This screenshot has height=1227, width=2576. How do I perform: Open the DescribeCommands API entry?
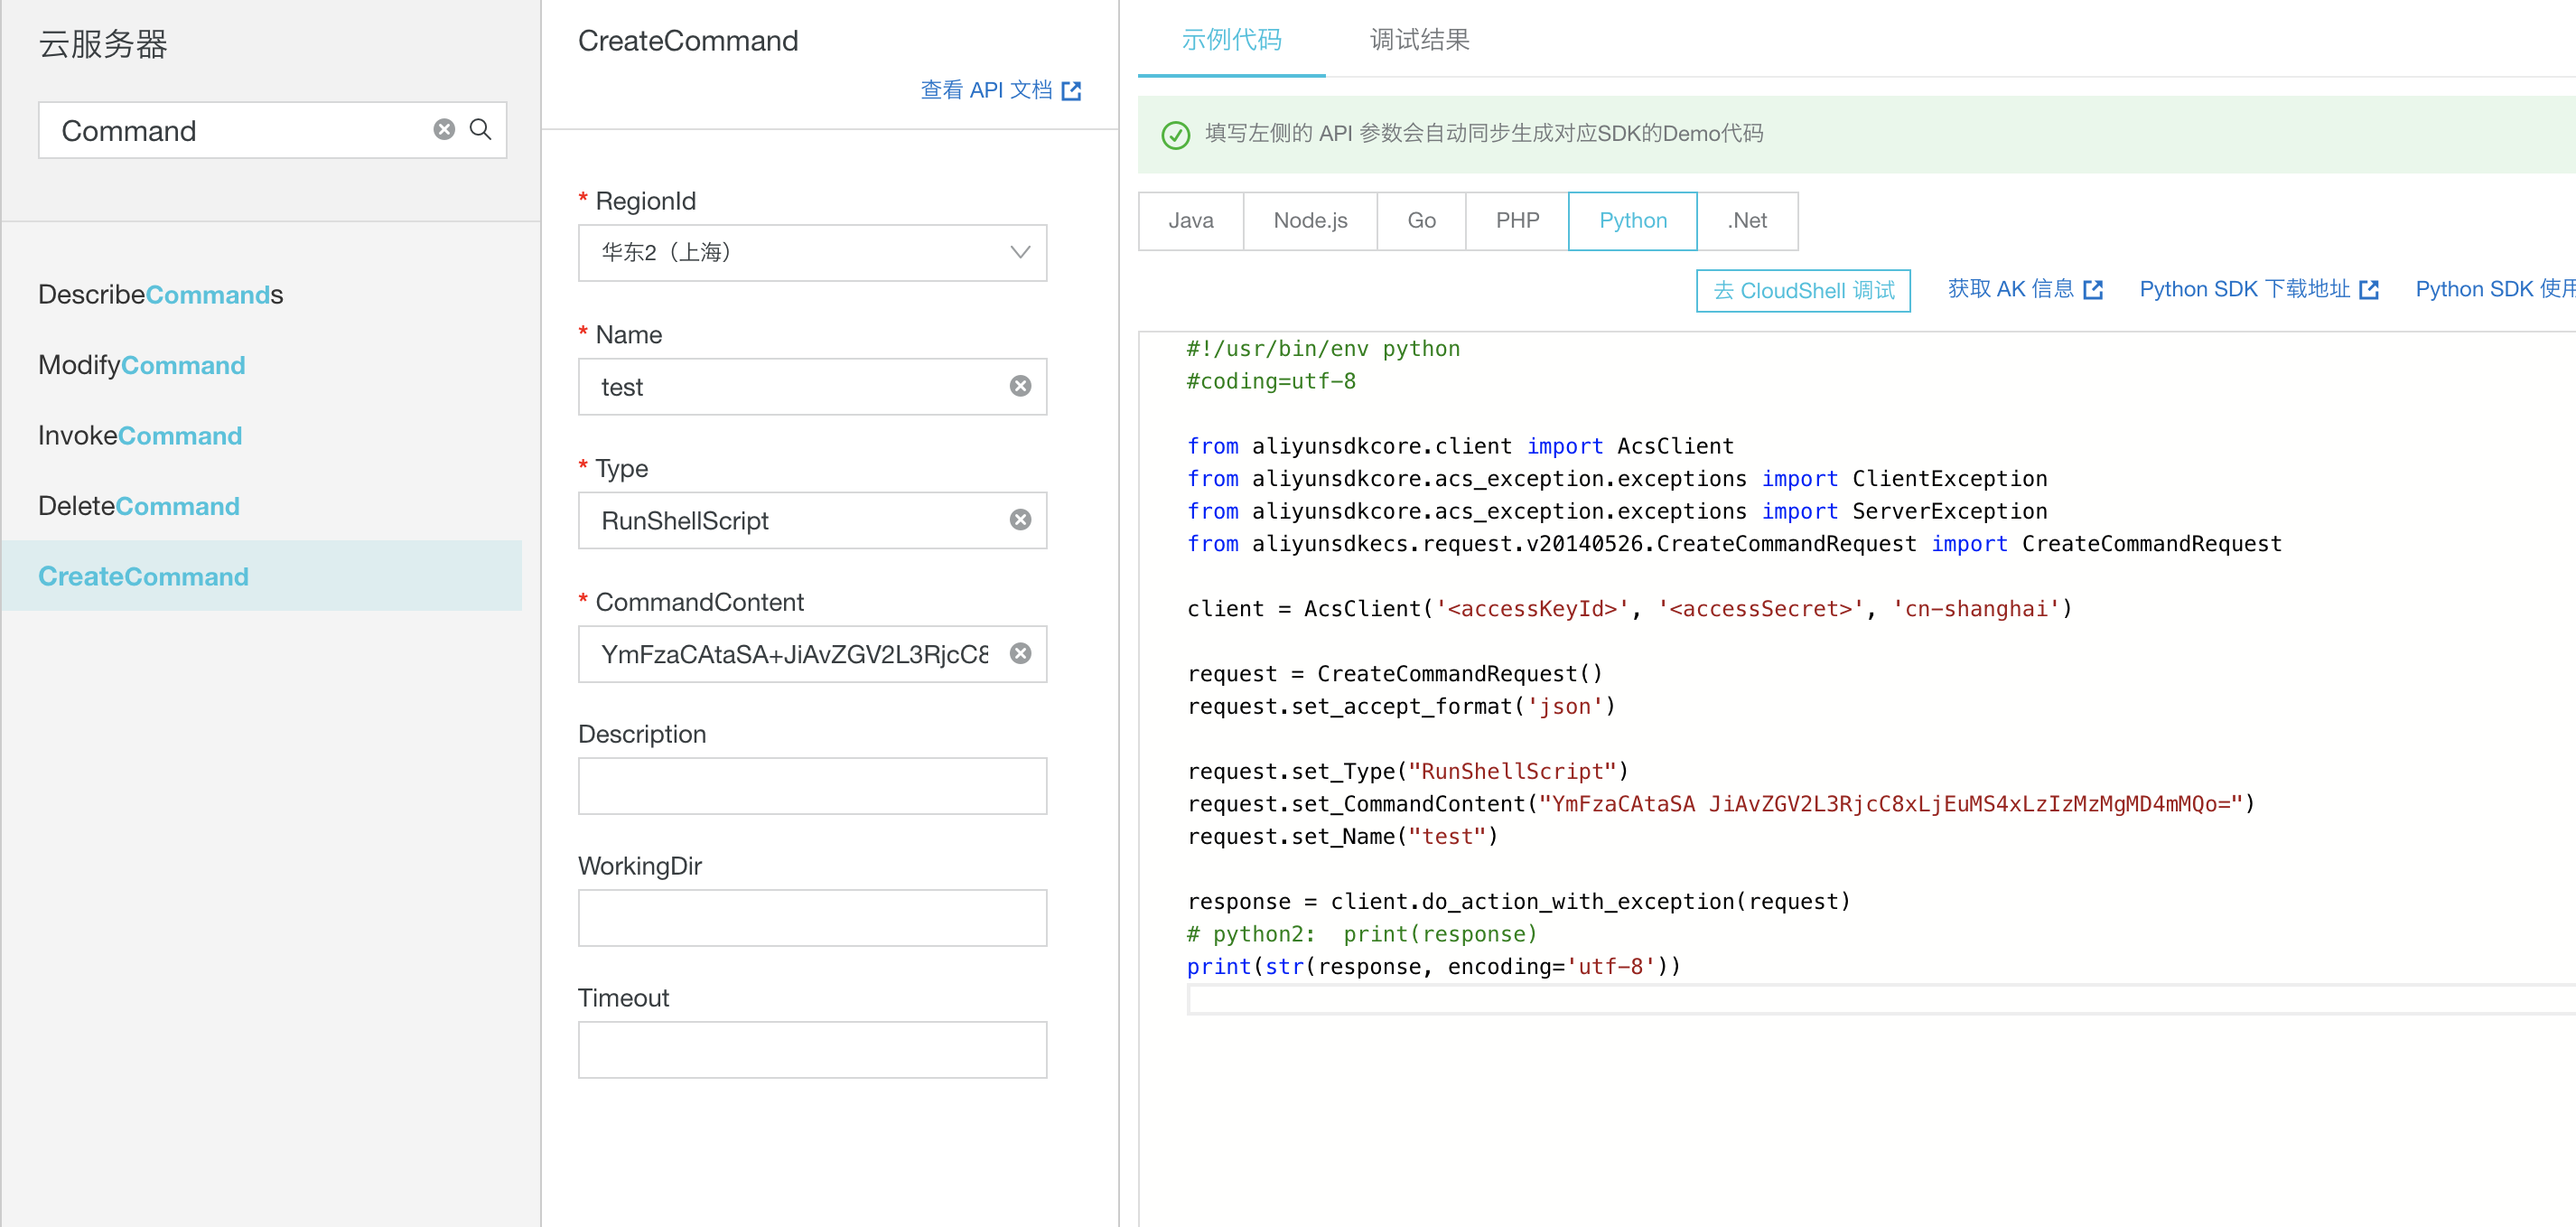coord(161,295)
